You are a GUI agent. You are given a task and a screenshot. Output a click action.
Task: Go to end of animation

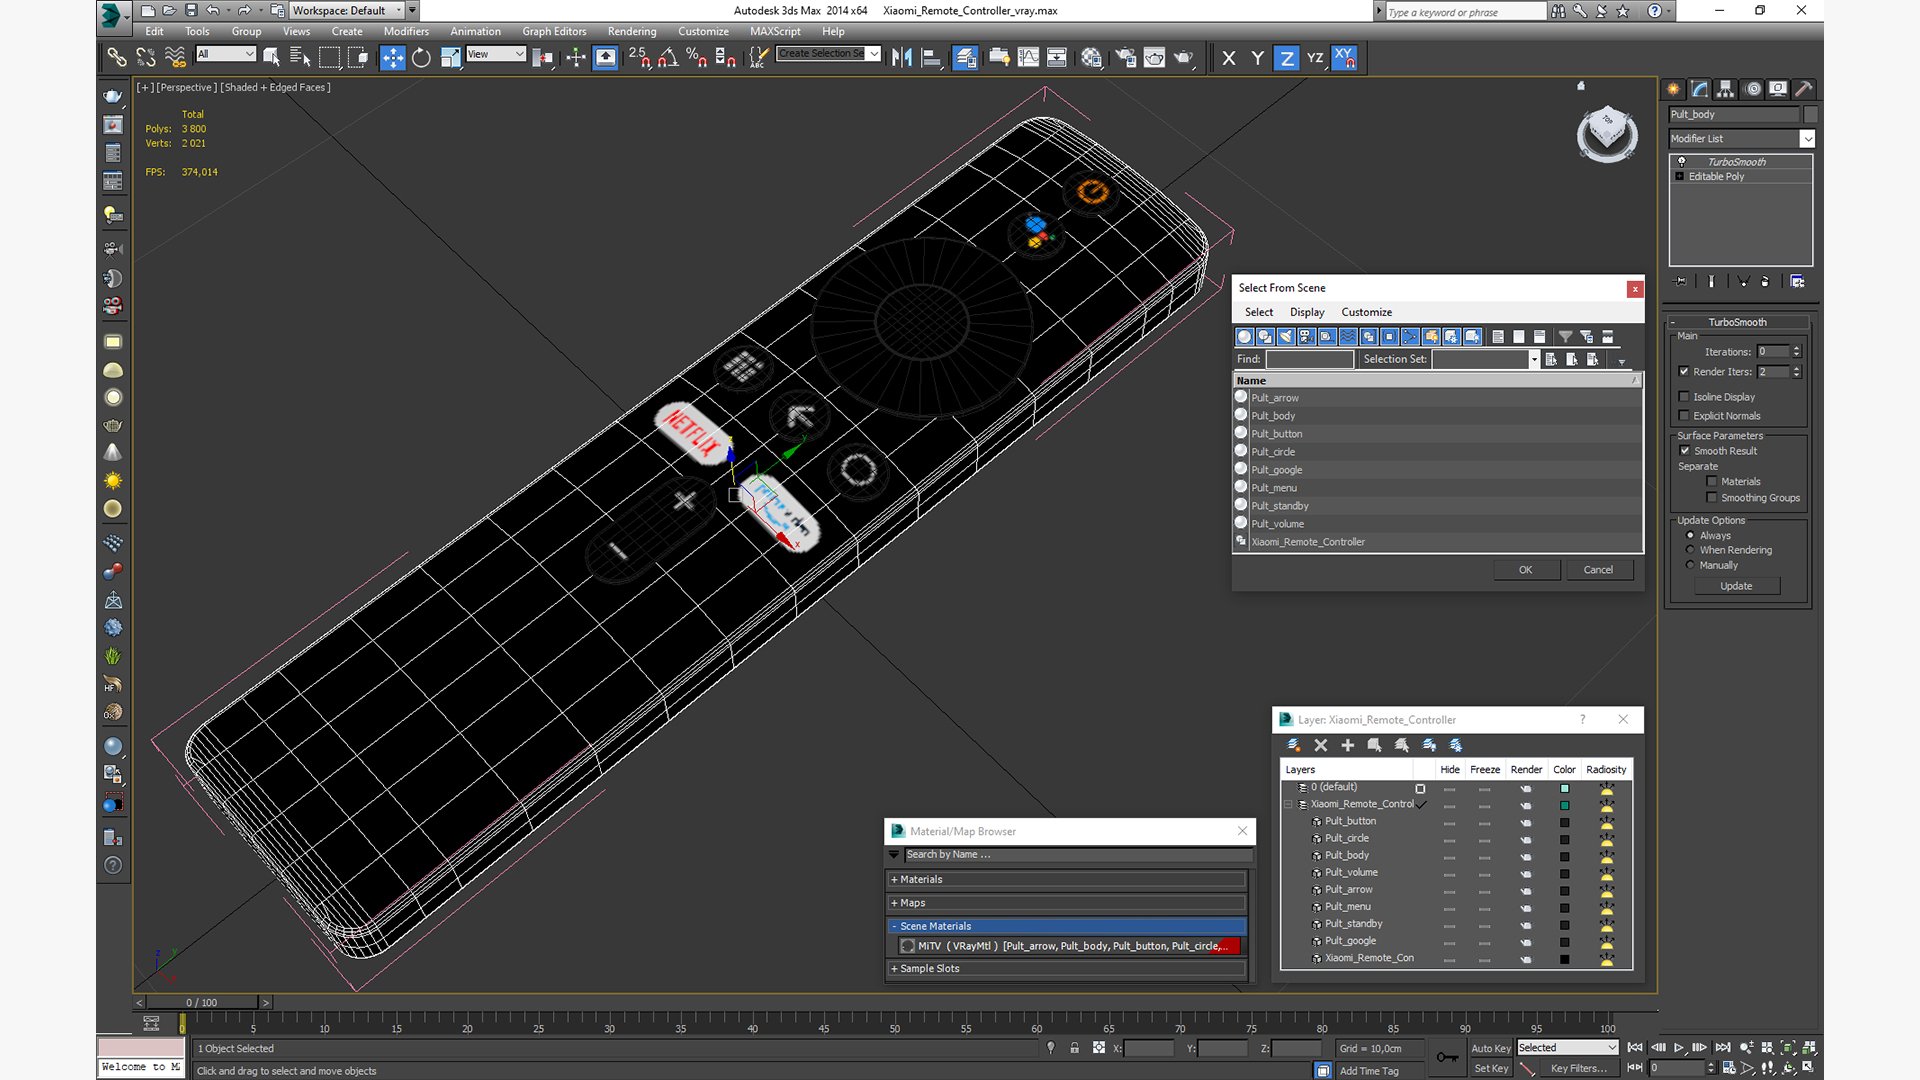(1723, 1048)
